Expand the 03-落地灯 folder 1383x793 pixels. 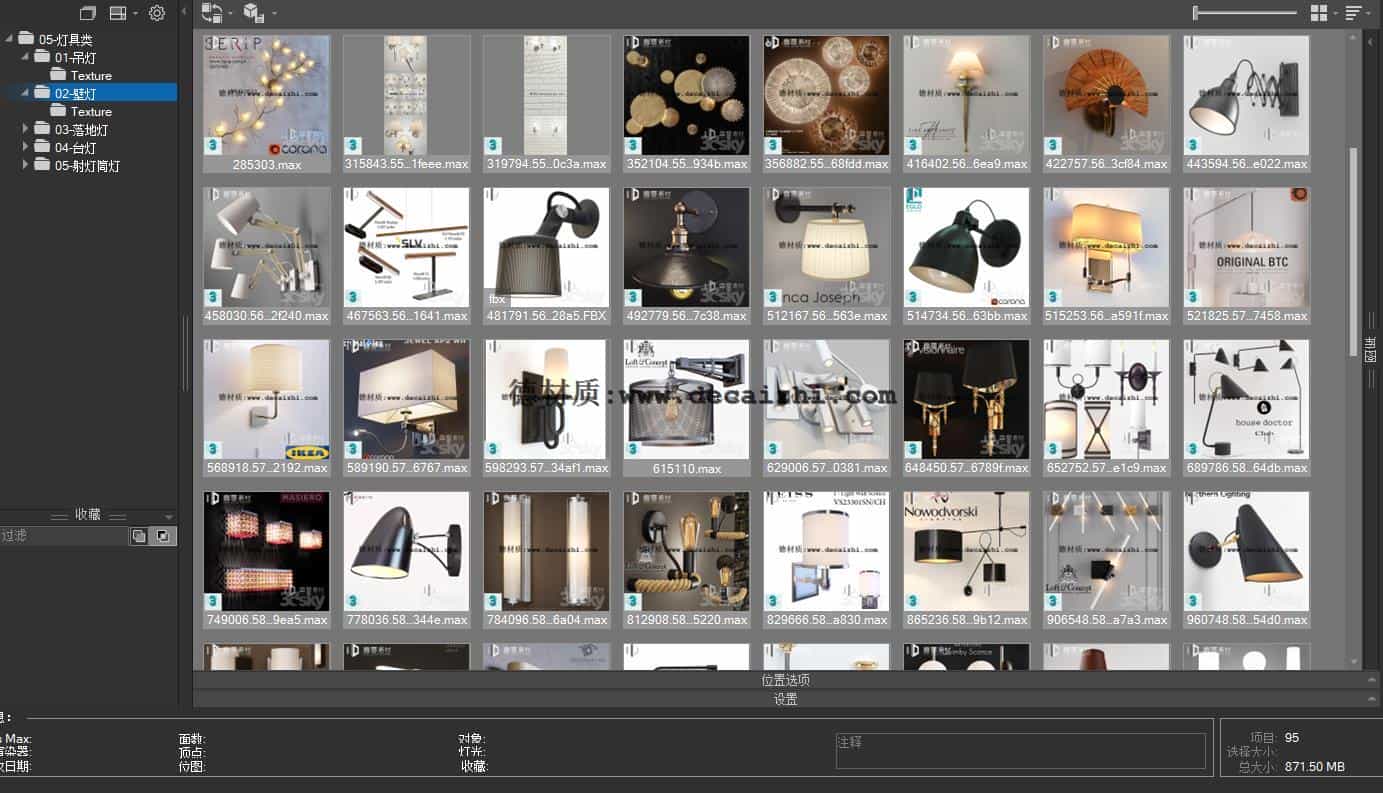[26, 129]
